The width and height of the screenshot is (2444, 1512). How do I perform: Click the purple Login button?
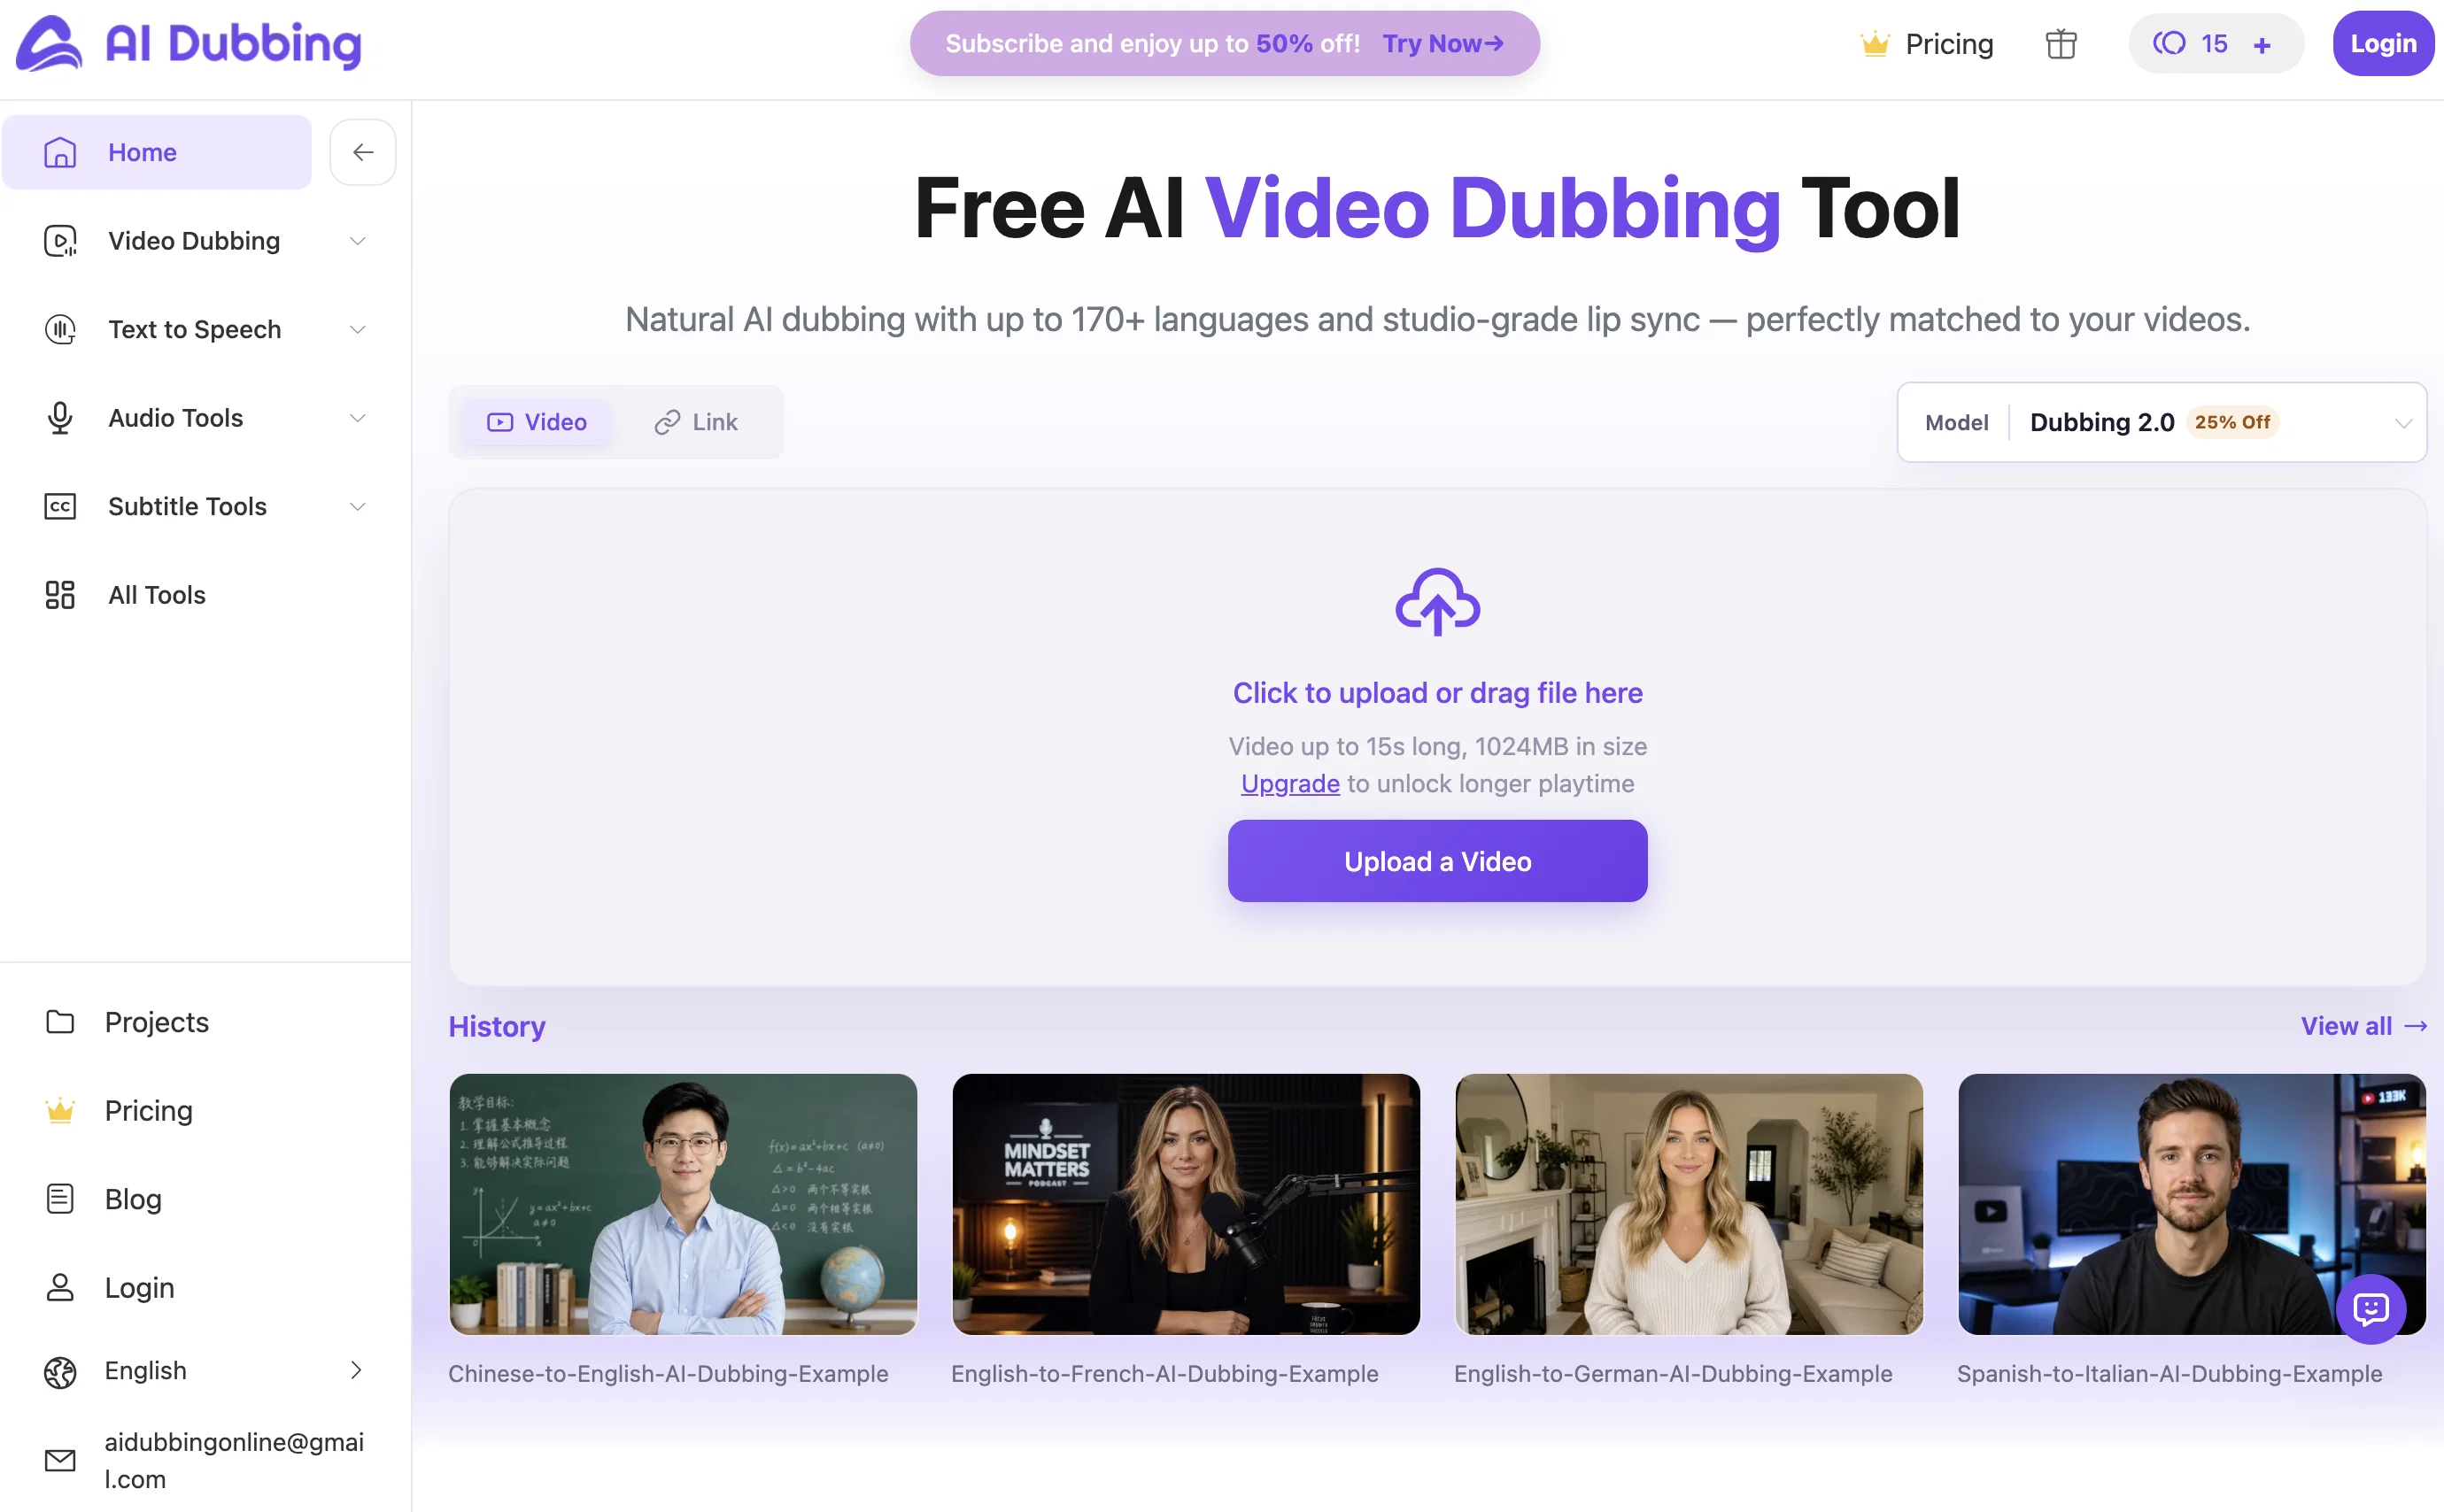coord(2383,44)
